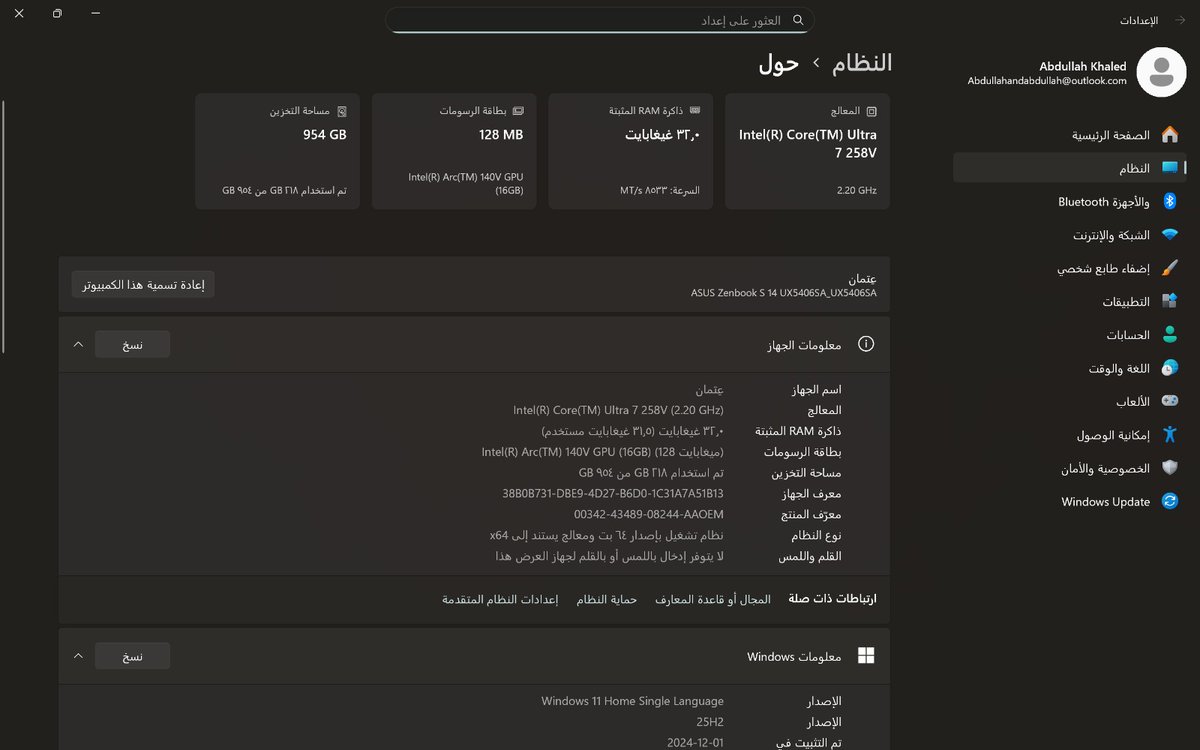Click the search magnifier icon
This screenshot has width=1200, height=750.
click(x=798, y=20)
